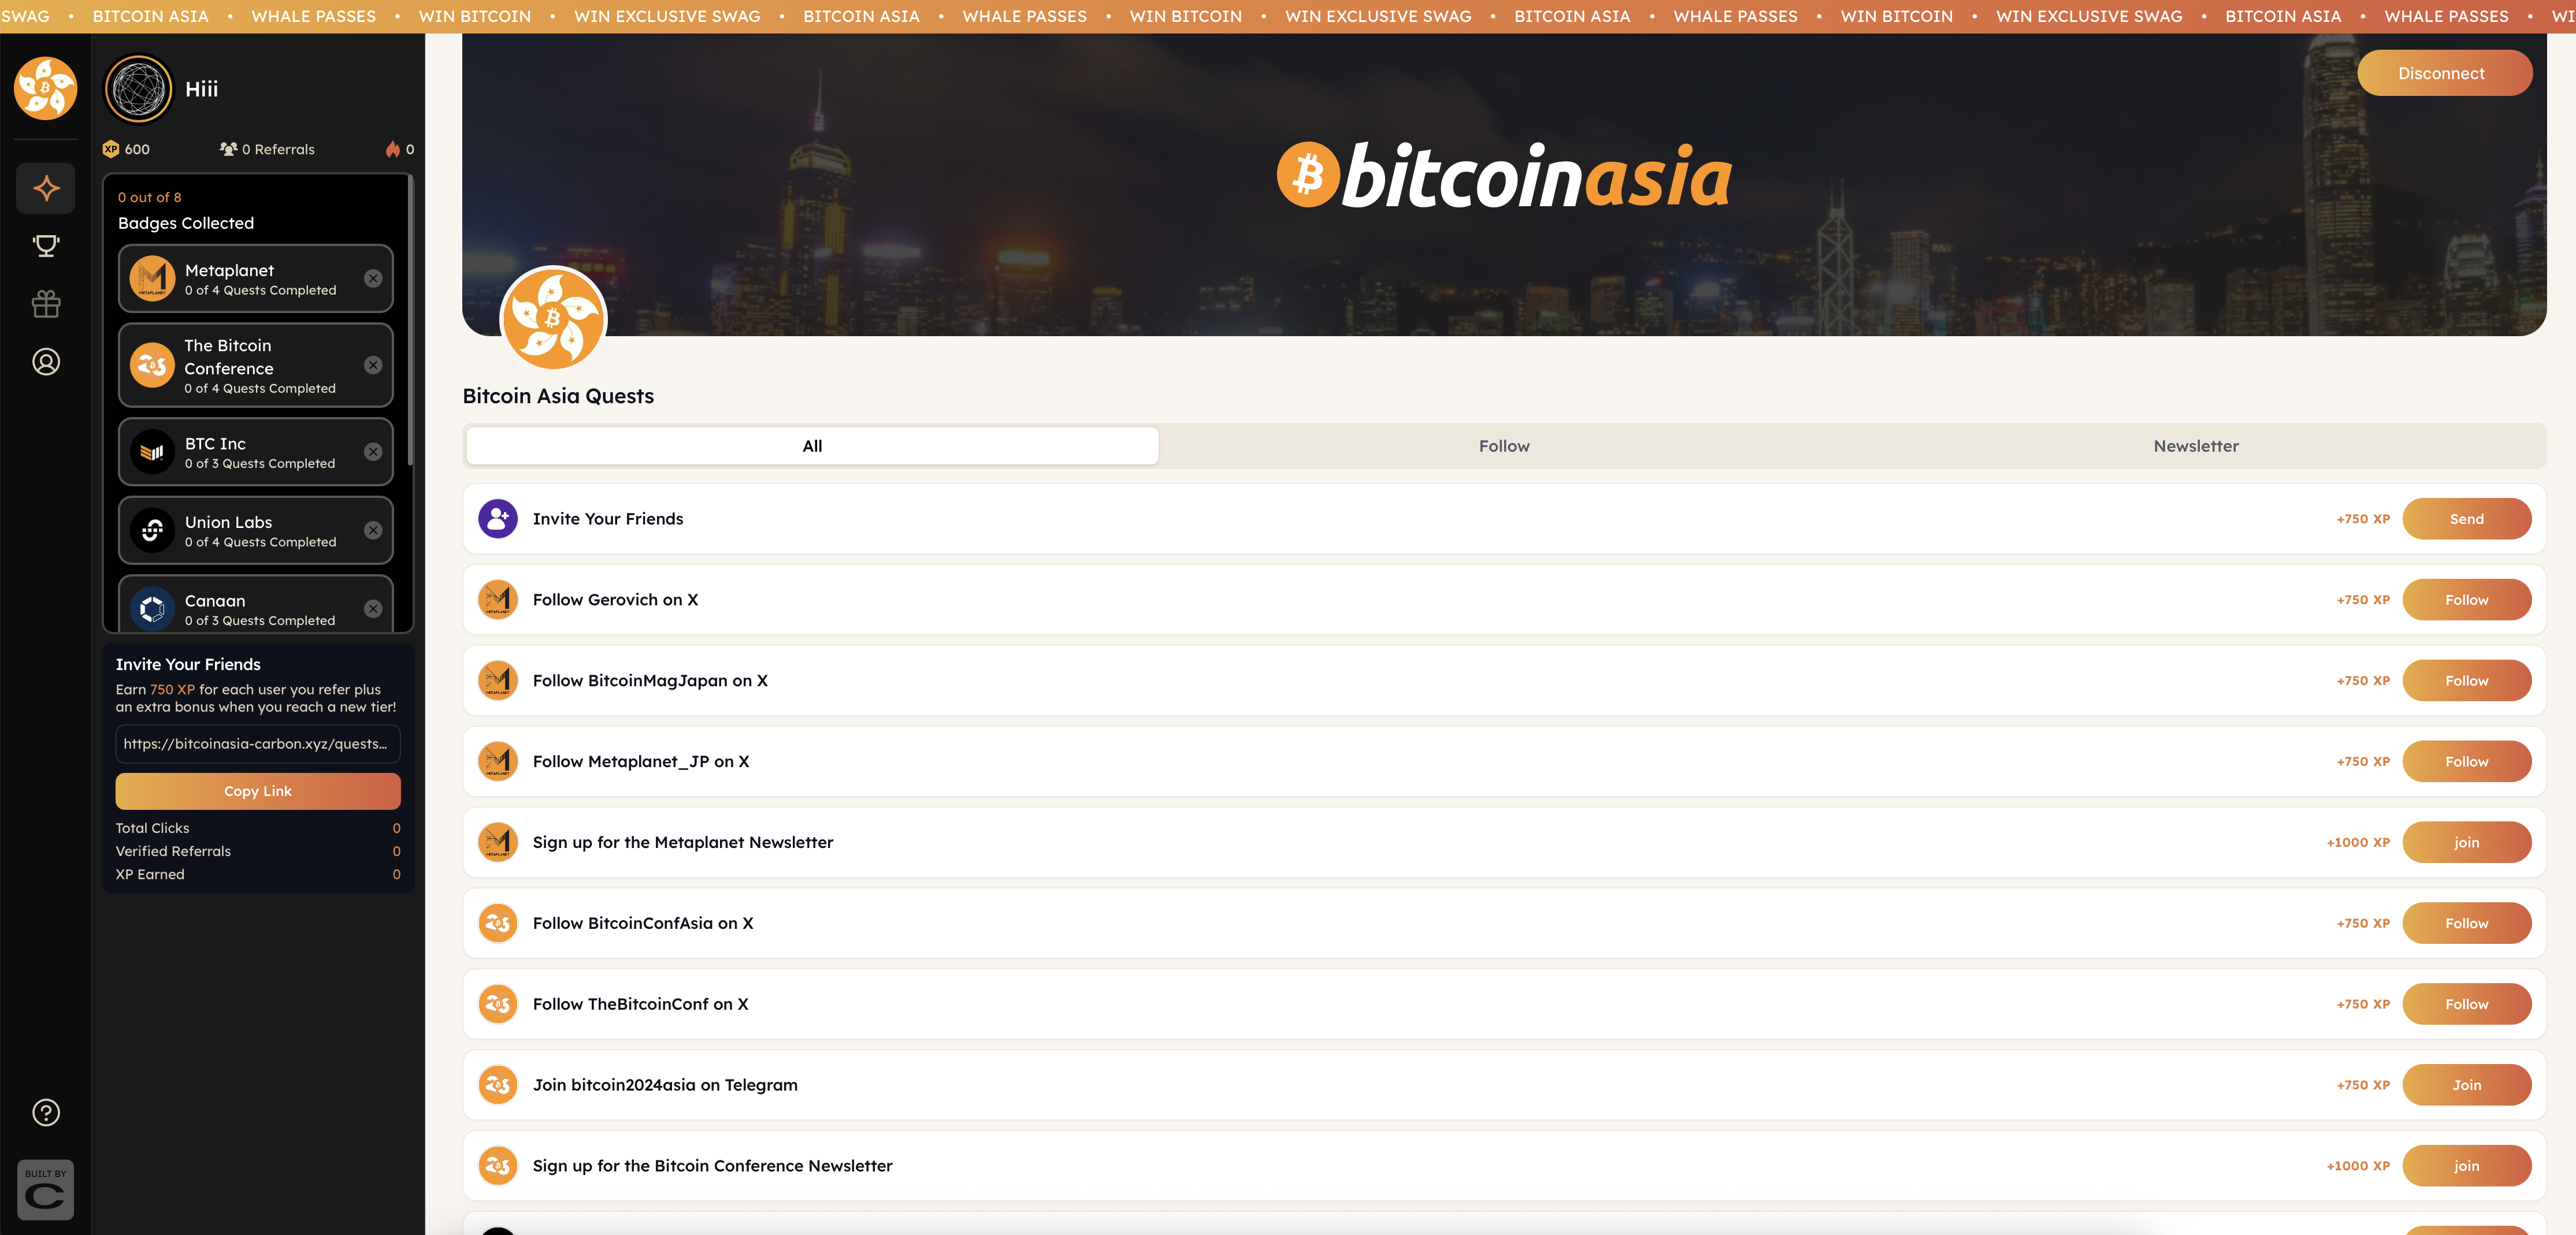Click the referral link input field
Screen dimensions: 2576x1235
258,744
